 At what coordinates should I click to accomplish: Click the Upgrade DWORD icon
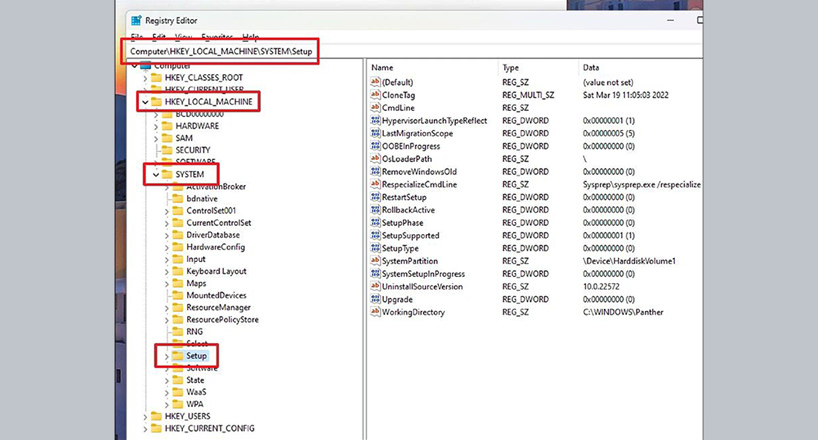[x=375, y=299]
